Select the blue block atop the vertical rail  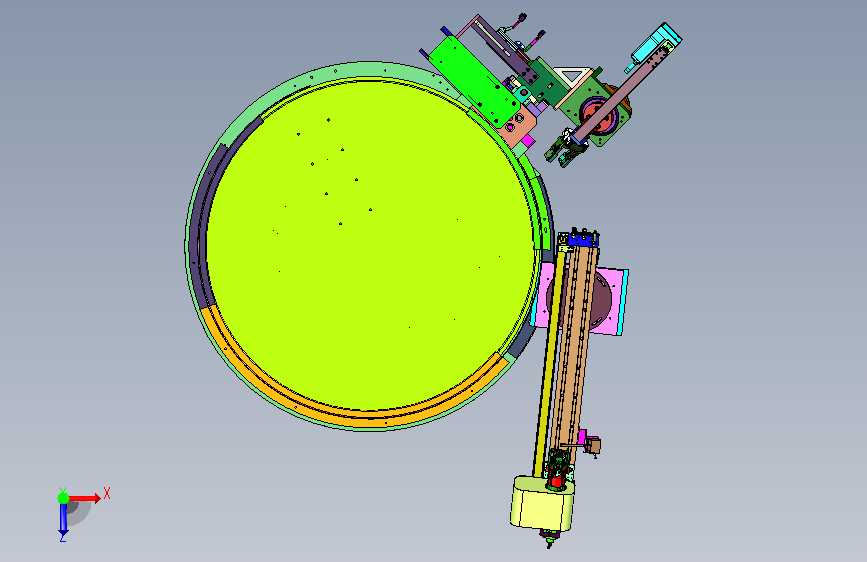click(x=583, y=239)
